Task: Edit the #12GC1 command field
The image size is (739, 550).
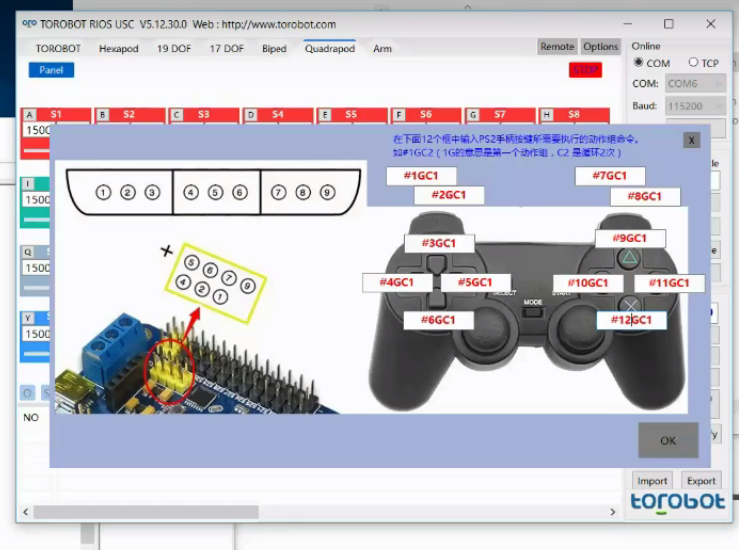Action: tap(632, 320)
